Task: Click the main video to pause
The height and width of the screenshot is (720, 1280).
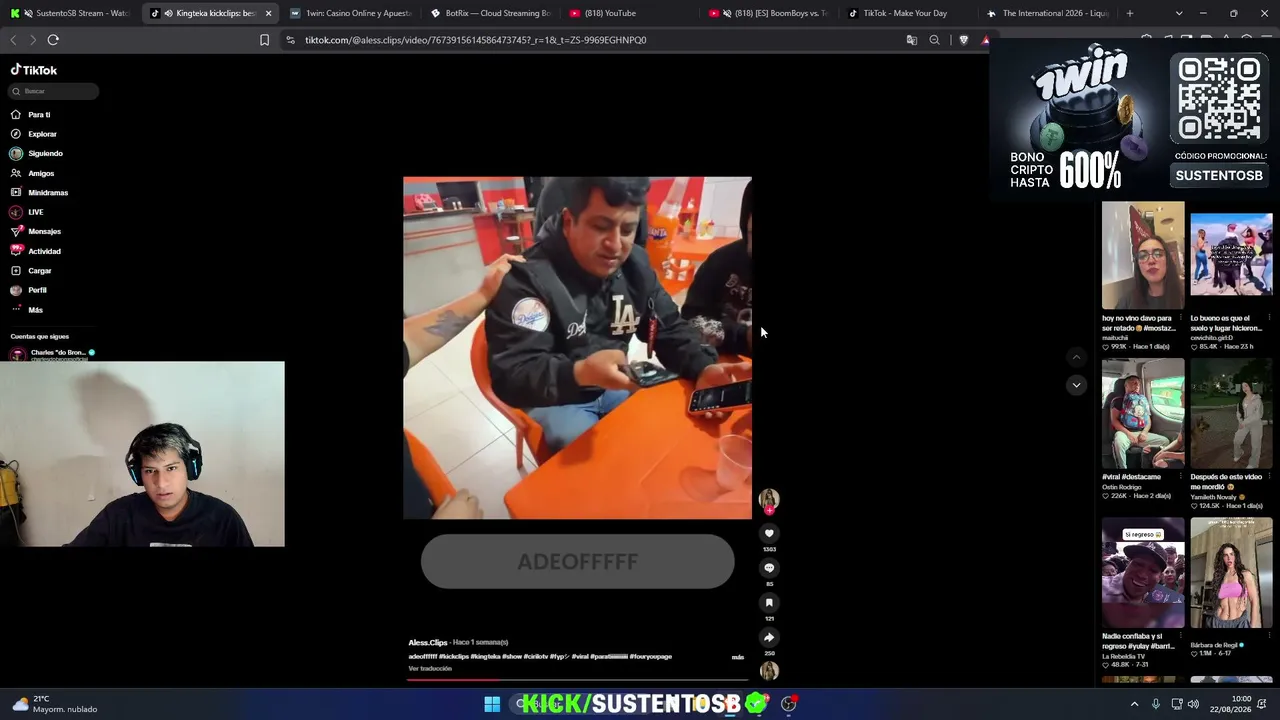Action: pyautogui.click(x=577, y=348)
